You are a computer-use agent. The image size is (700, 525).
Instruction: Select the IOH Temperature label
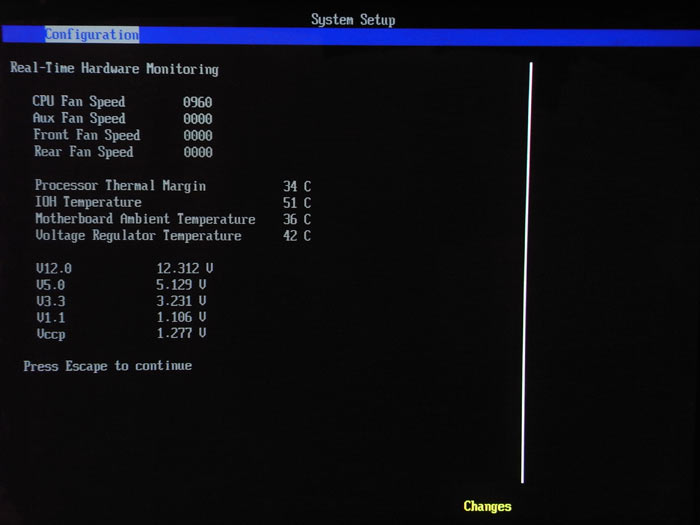88,202
